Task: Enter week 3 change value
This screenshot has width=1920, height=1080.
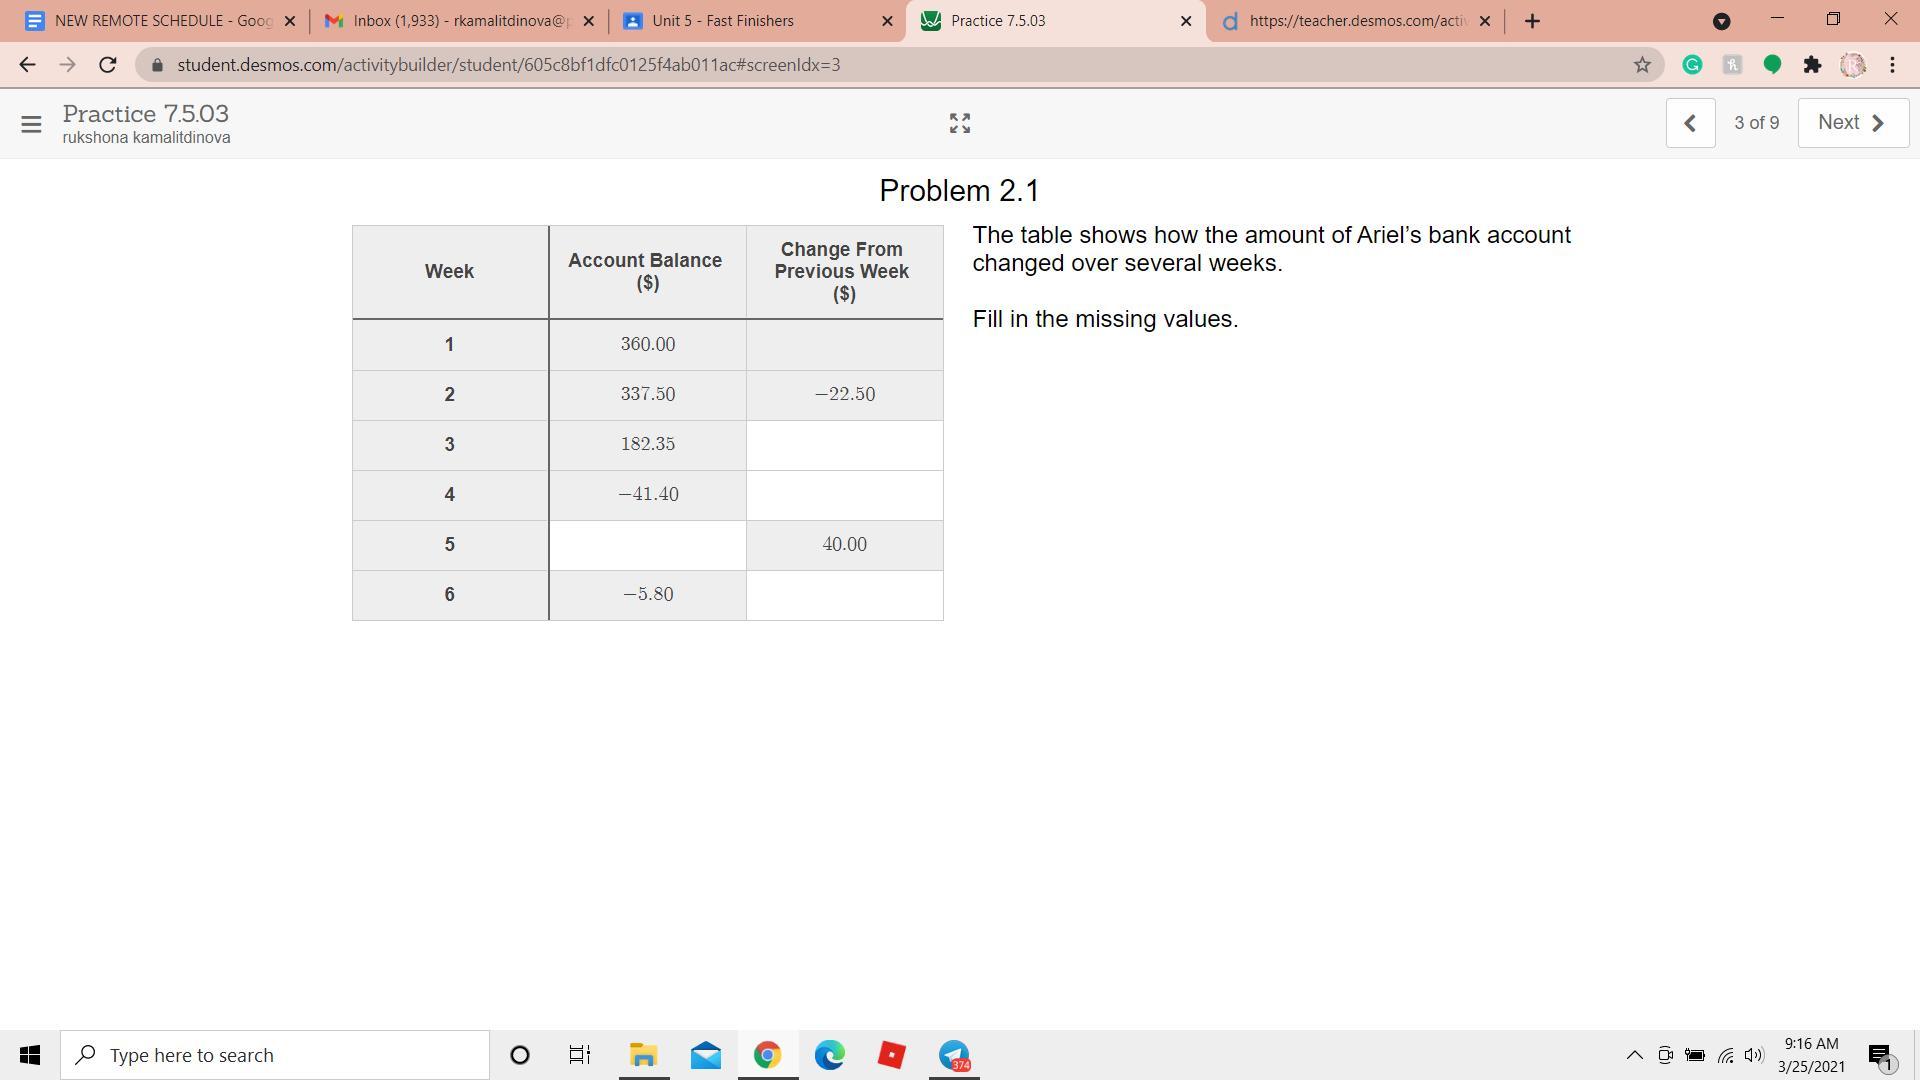Action: tap(844, 445)
